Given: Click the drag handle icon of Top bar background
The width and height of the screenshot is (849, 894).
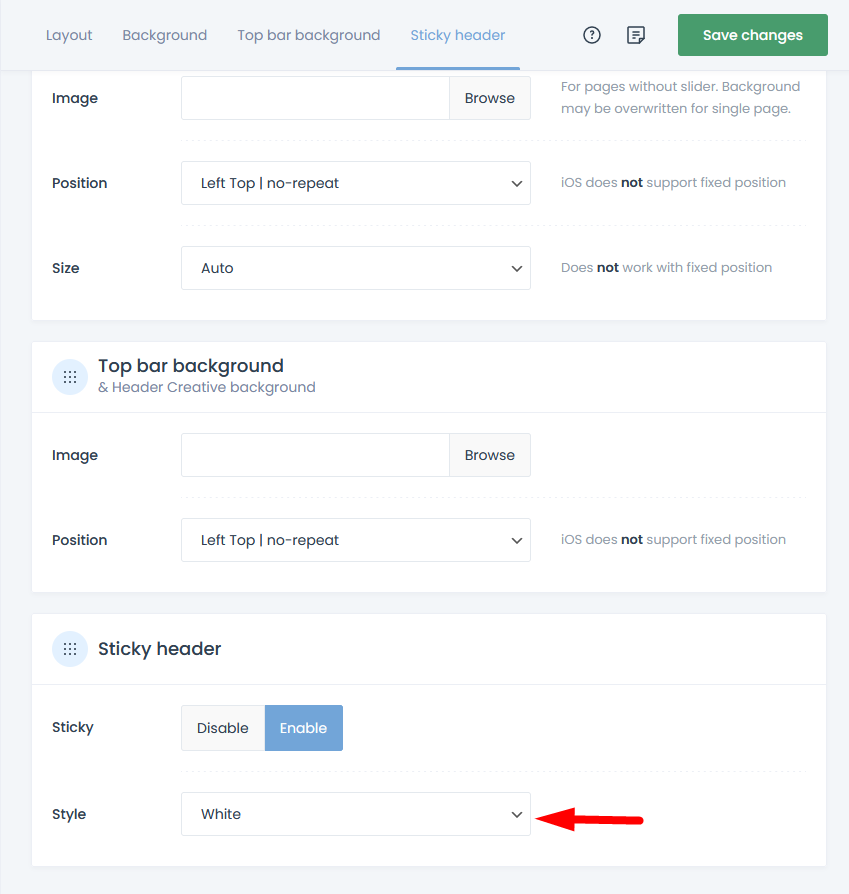Looking at the screenshot, I should pos(70,377).
